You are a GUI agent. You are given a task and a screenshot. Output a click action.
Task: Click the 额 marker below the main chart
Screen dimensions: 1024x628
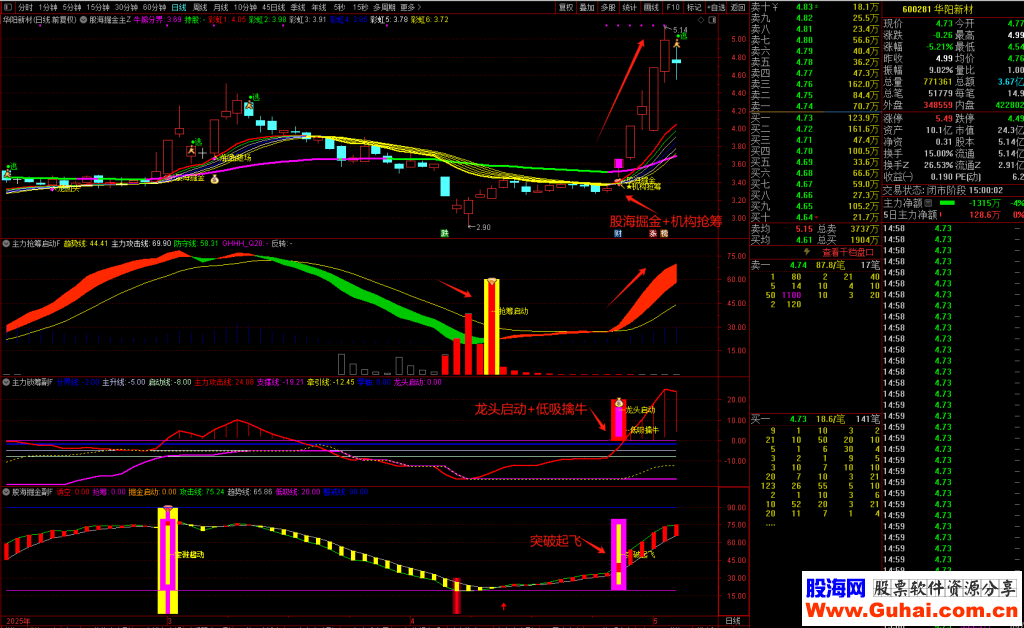[x=664, y=233]
